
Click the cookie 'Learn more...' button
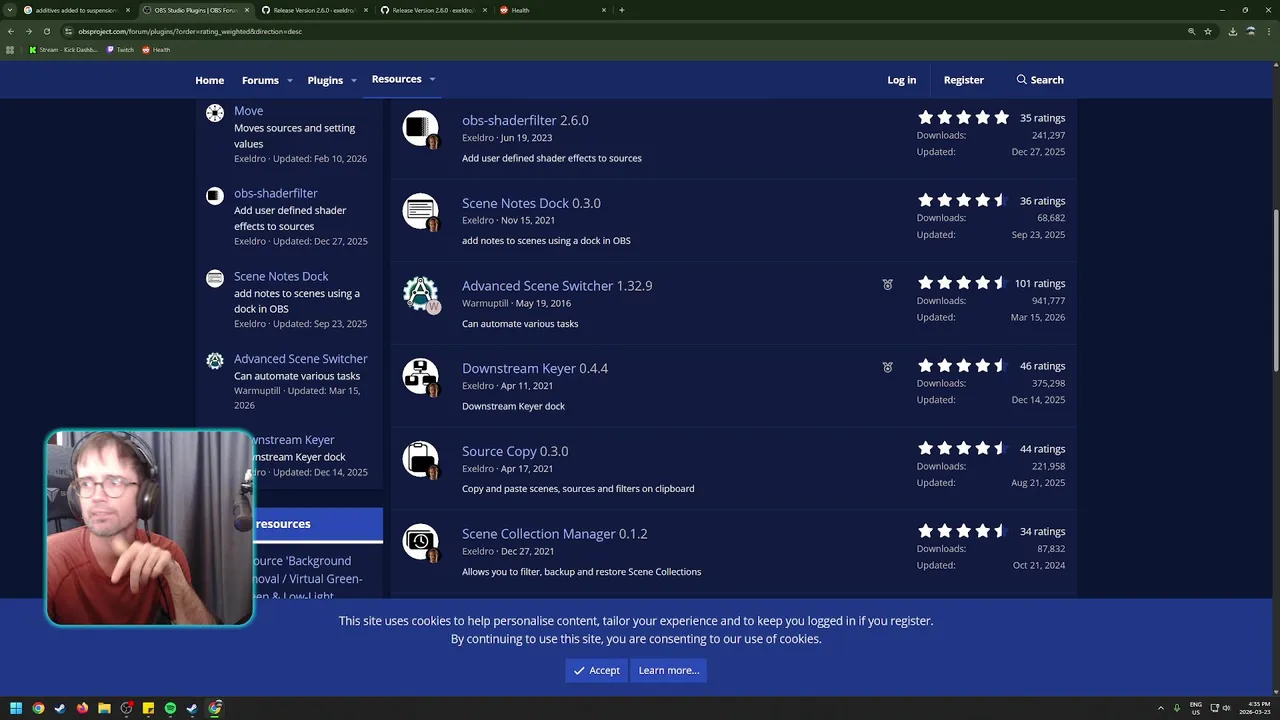point(668,670)
